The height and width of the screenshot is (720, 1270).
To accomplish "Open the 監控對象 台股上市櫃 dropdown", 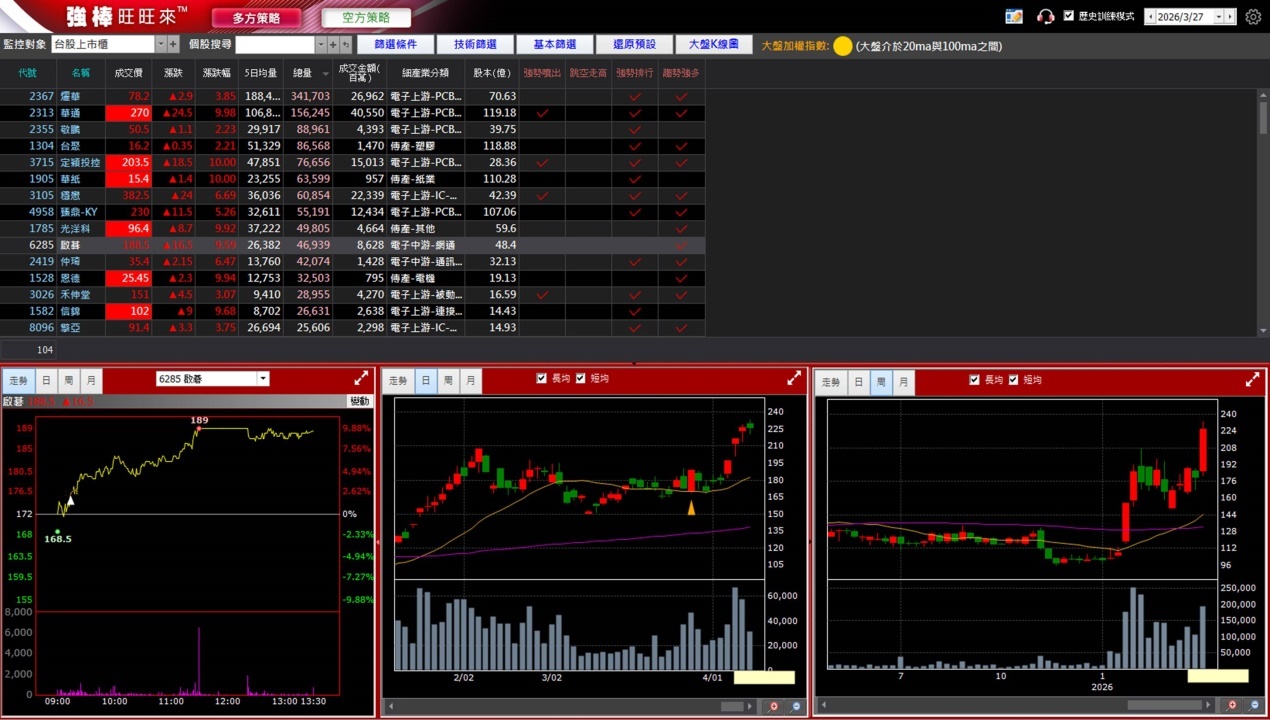I will click(160, 45).
